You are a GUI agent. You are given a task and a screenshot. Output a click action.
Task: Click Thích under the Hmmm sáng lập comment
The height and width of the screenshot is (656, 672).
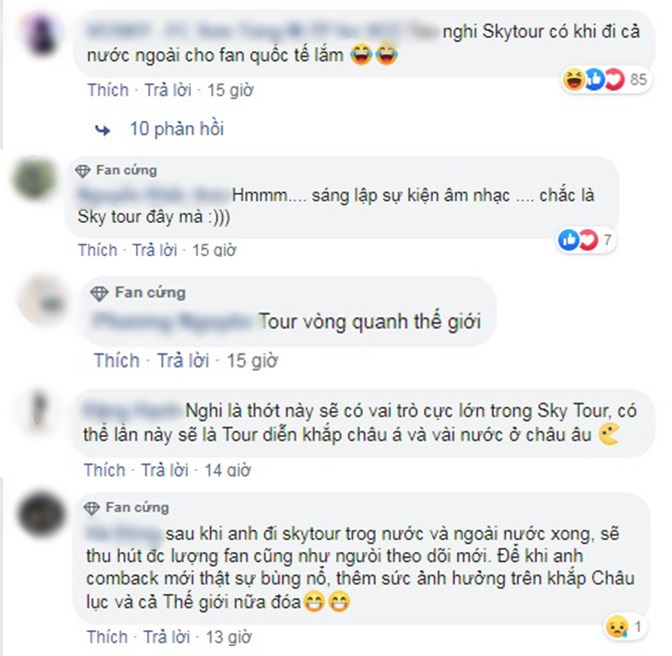[x=97, y=250]
